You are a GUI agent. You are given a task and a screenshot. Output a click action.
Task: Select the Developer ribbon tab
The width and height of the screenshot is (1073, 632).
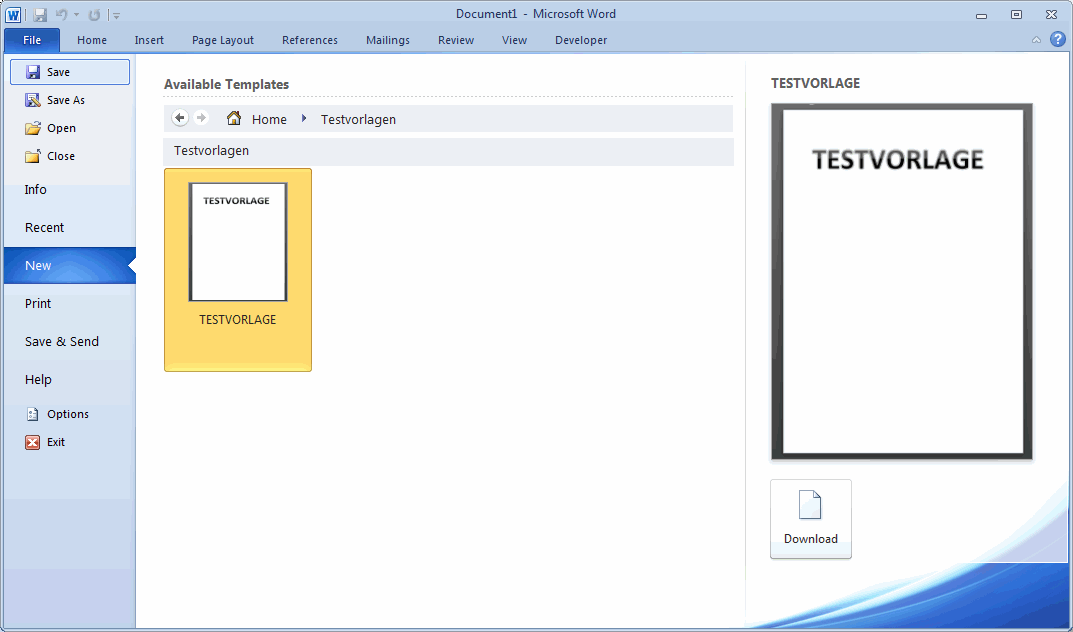click(581, 40)
